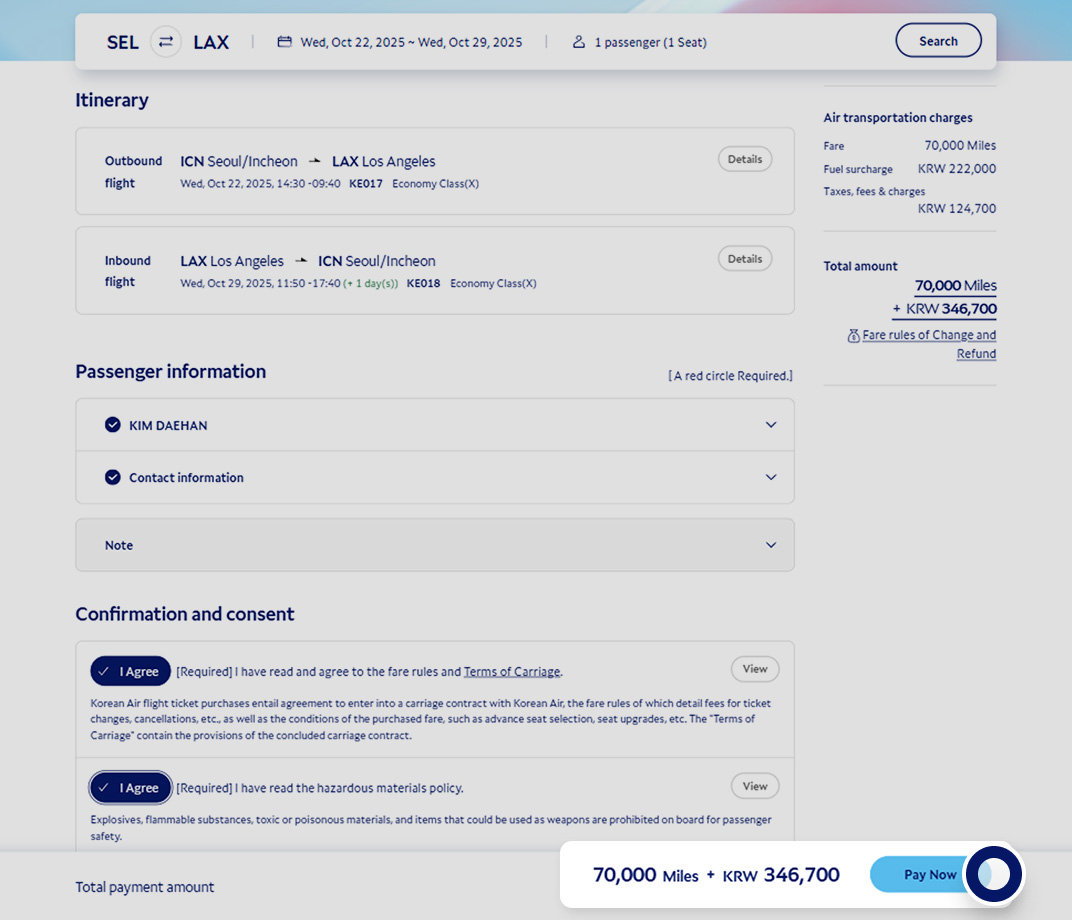The image size is (1072, 920).
Task: Click the passenger icon in search bar
Action: pos(578,42)
